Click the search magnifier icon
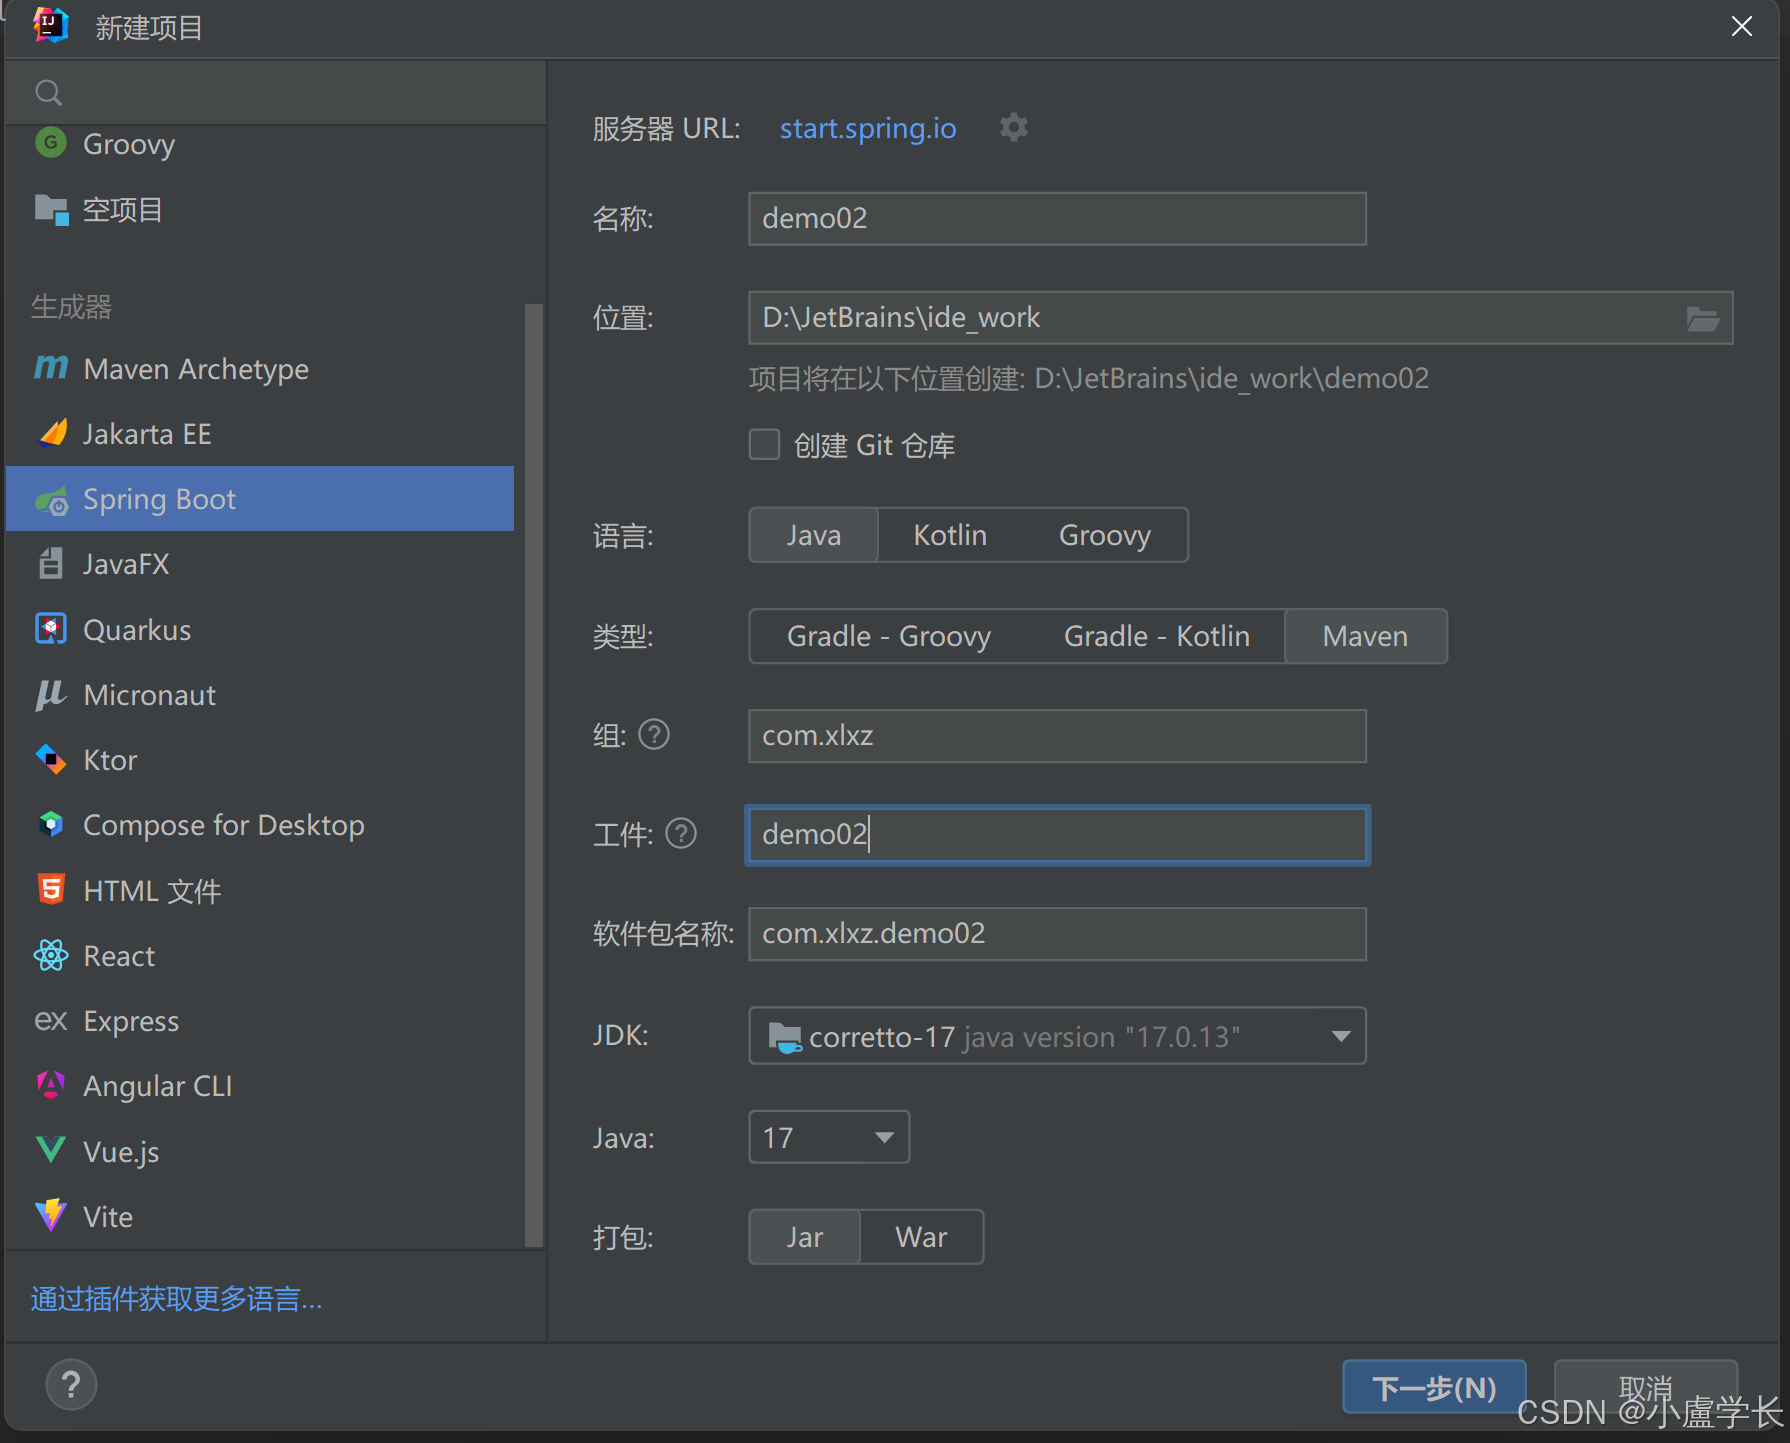The height and width of the screenshot is (1443, 1790). tap(48, 93)
